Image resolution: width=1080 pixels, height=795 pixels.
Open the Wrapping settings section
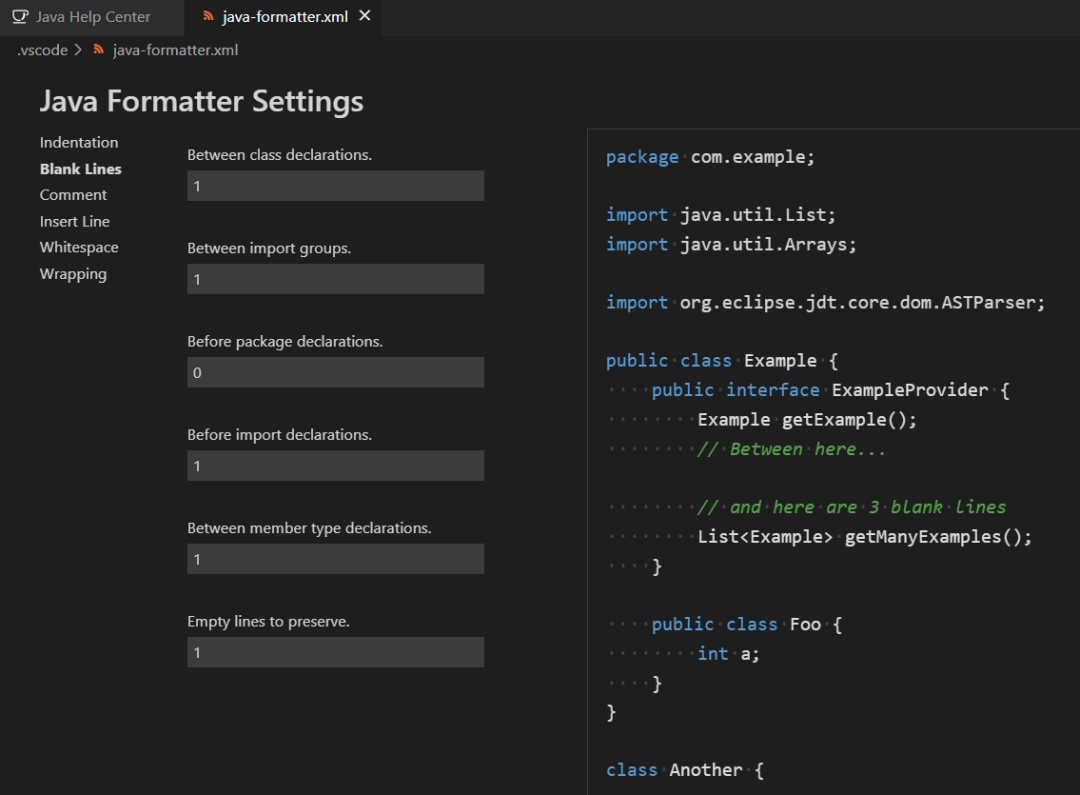click(x=73, y=273)
